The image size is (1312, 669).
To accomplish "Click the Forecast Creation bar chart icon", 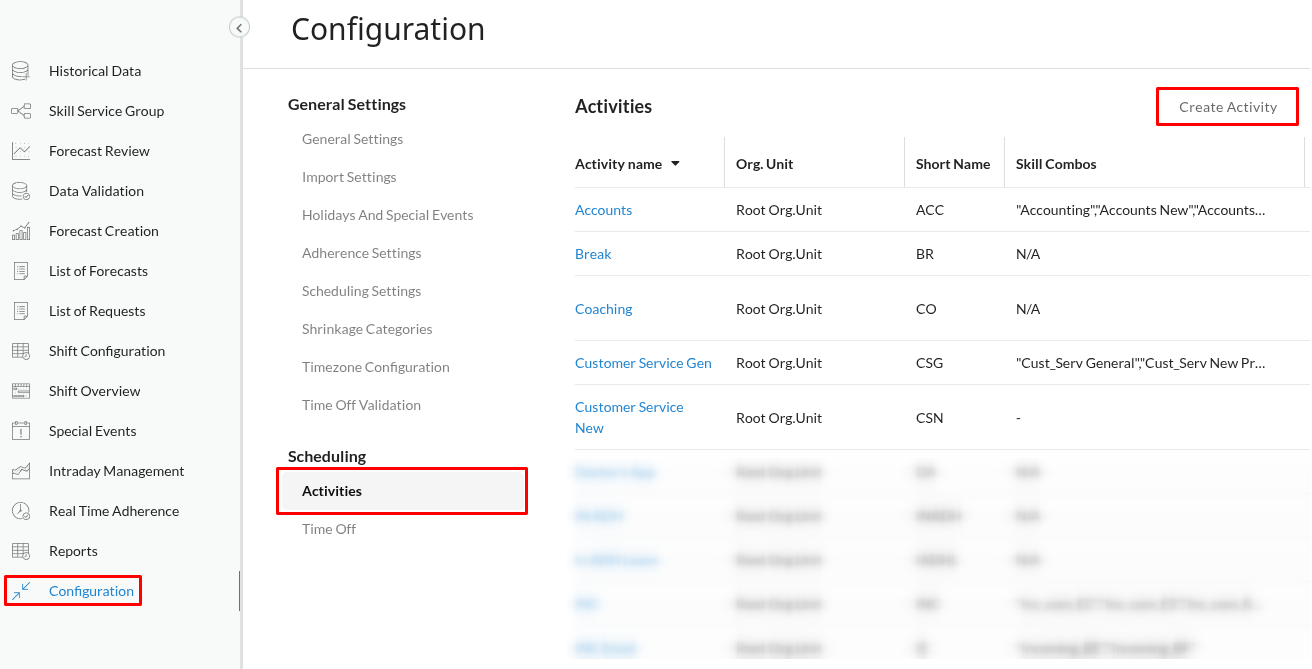I will point(20,231).
